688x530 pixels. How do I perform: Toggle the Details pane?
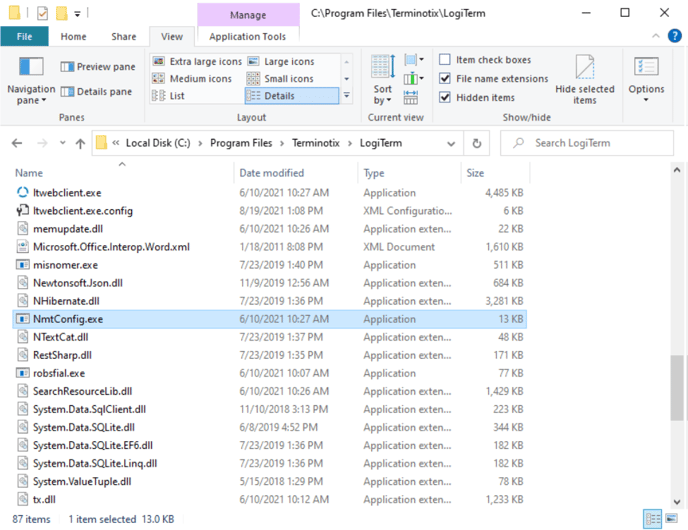pyautogui.click(x=96, y=92)
